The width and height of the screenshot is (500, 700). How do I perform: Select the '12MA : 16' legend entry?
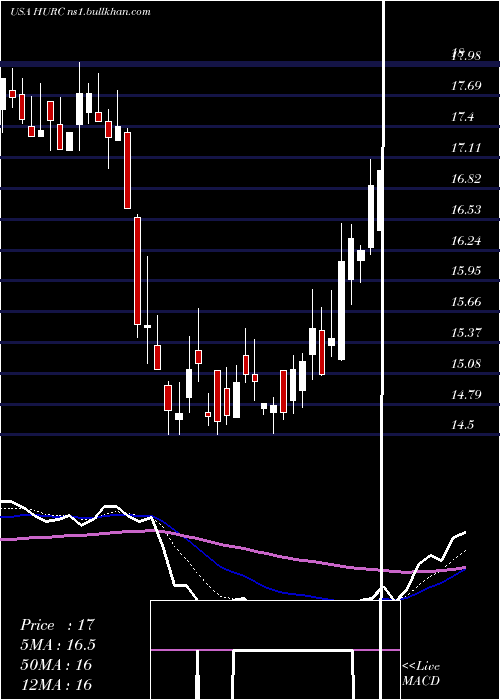[56, 684]
